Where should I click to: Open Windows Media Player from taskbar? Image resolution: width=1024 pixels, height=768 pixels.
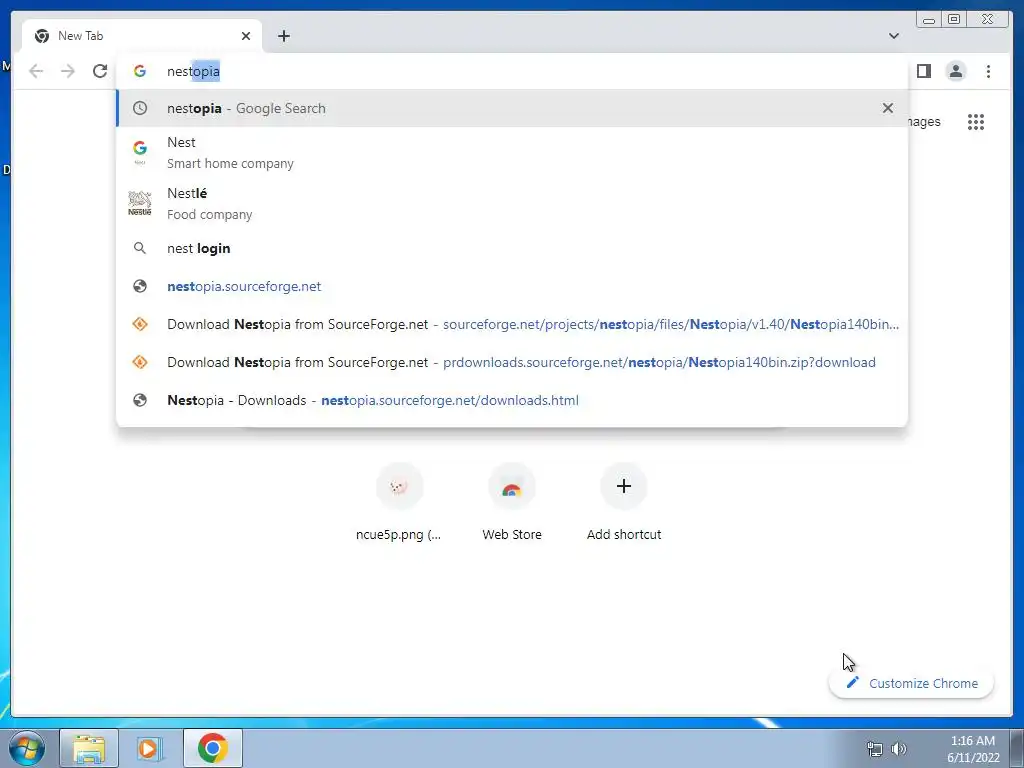coord(150,748)
